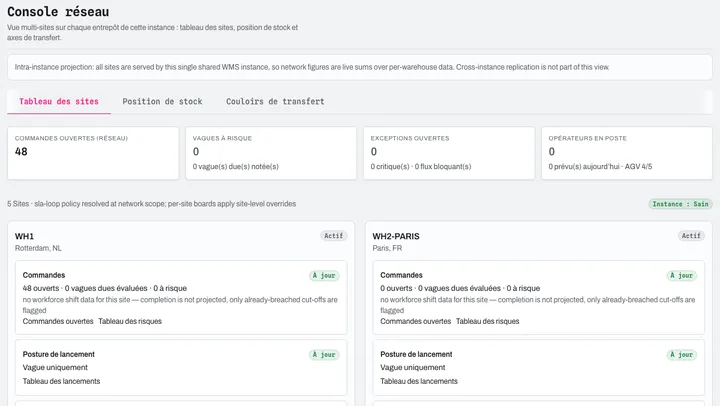The width and height of the screenshot is (720, 406).
Task: Click the Actif badge on WH1 card
Action: [x=333, y=236]
